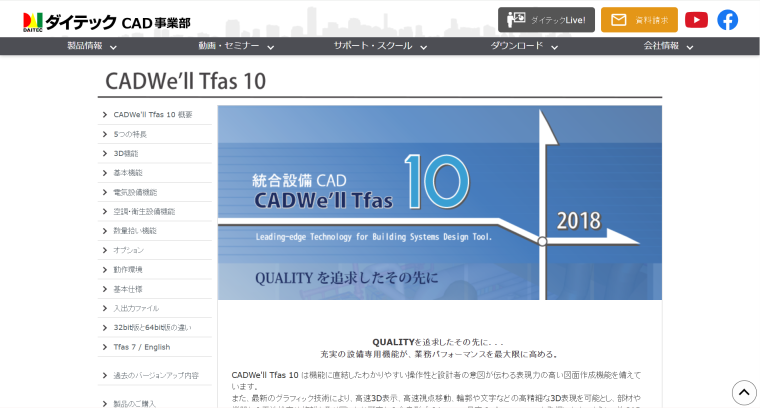Open Tfas 7 / English page
The image size is (760, 408).
click(x=141, y=347)
